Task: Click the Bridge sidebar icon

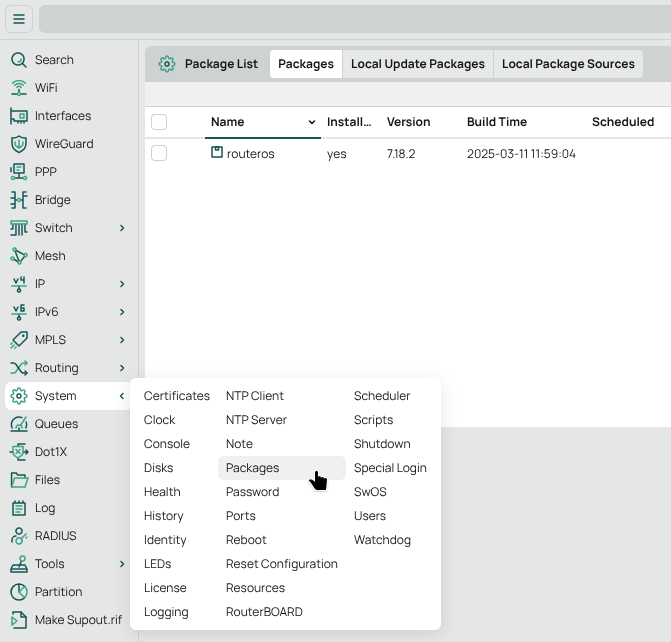Action: 19,200
